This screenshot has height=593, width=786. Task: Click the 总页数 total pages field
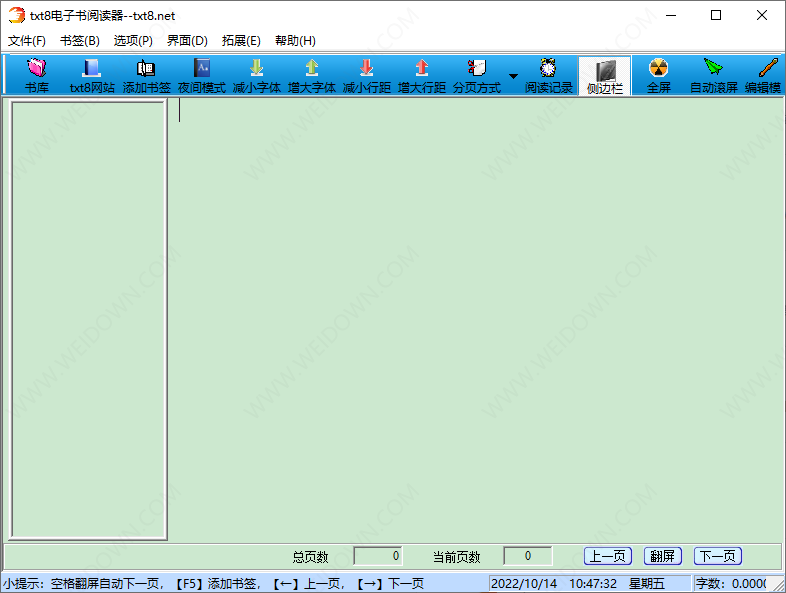[x=377, y=556]
